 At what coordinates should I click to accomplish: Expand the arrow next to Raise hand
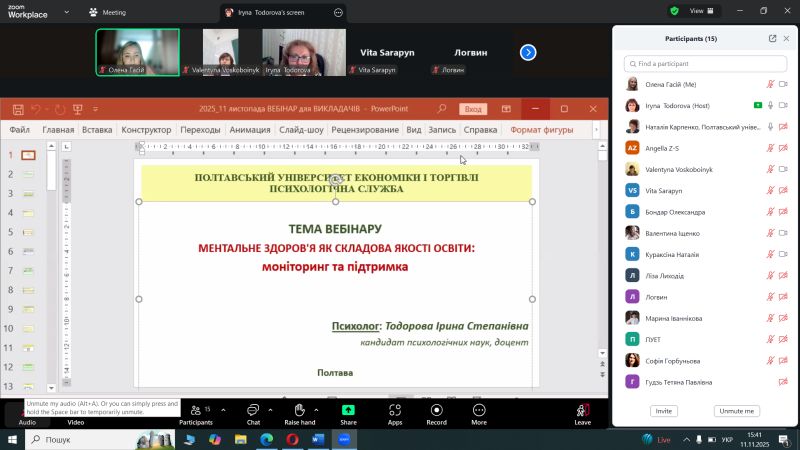323,410
